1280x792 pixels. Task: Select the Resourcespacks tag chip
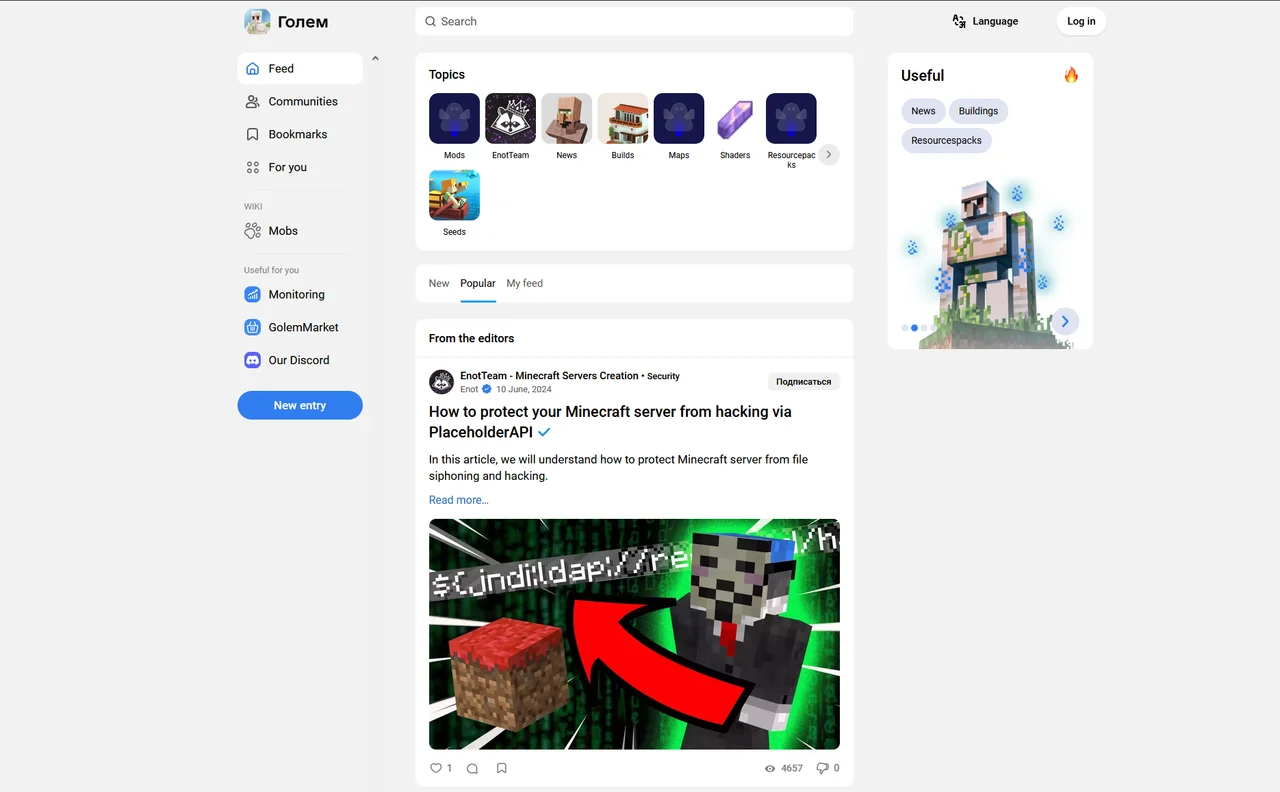[946, 141]
